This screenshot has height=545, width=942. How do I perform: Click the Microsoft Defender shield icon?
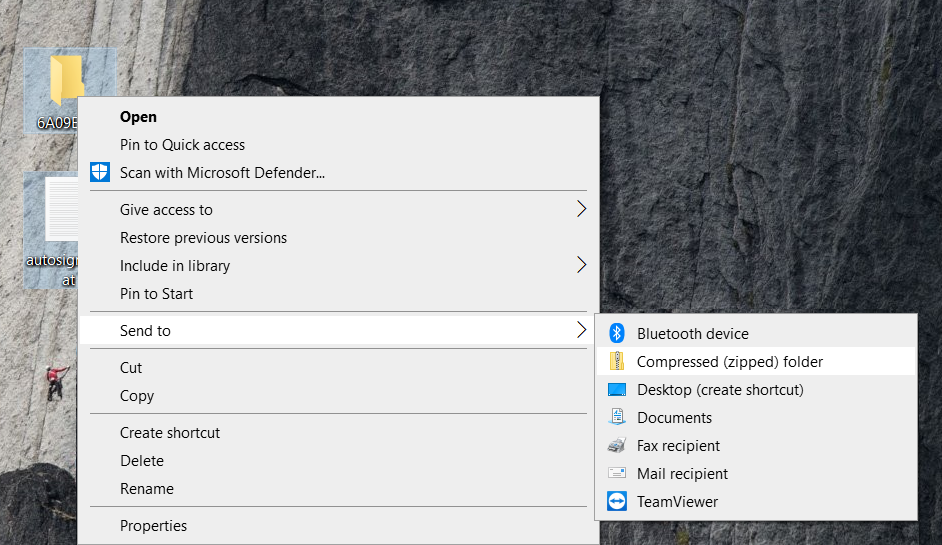pos(100,172)
